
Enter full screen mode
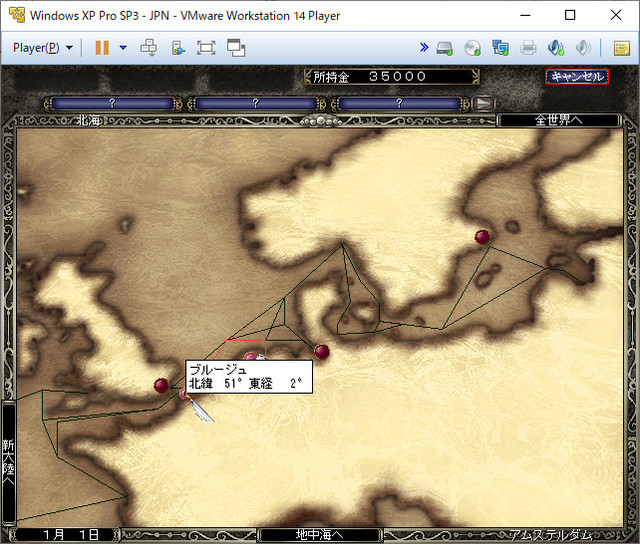point(206,48)
